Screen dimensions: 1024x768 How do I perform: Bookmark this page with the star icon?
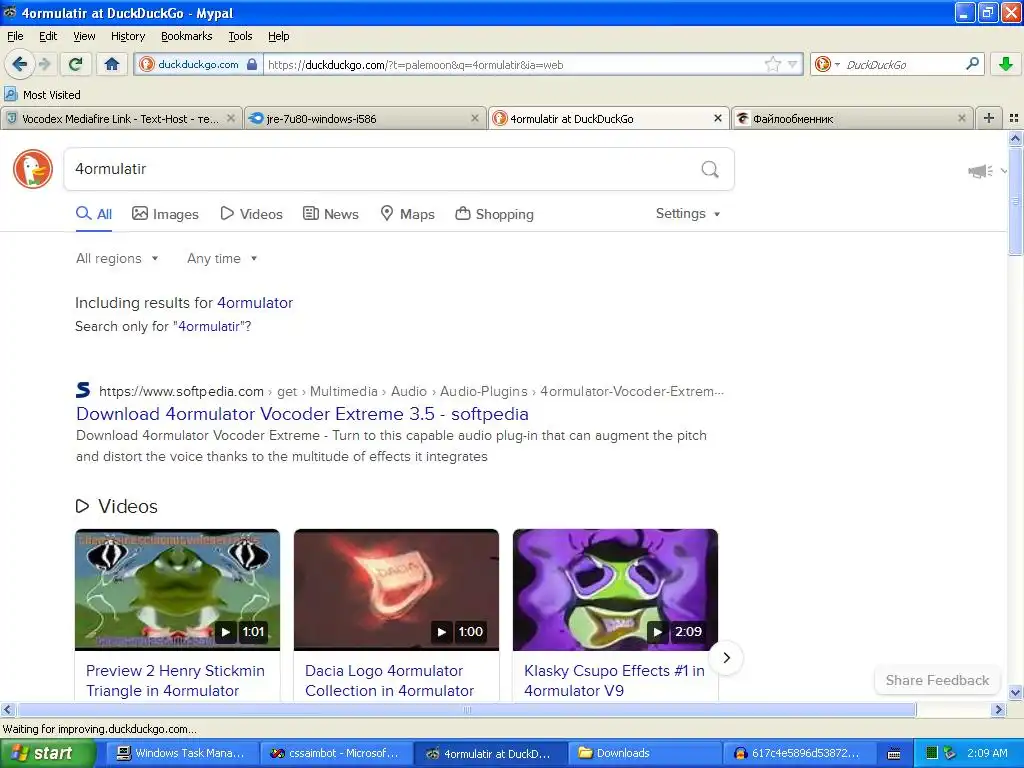click(x=773, y=64)
